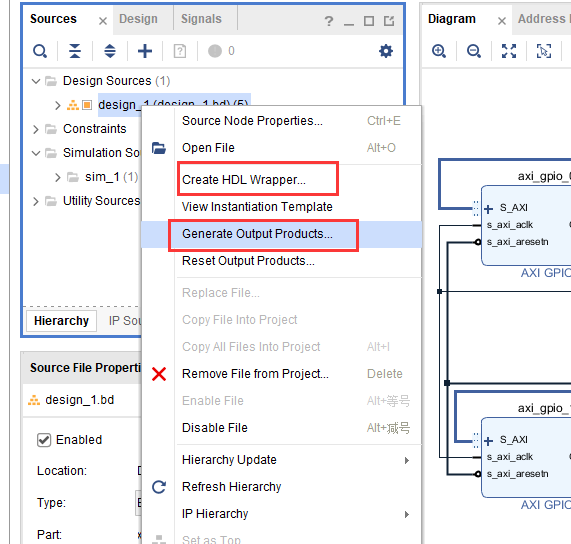Click the Sources panel search icon
The width and height of the screenshot is (571, 544).
40,51
